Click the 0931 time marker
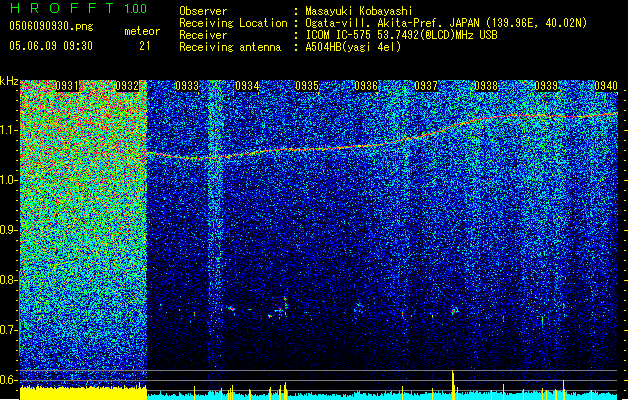 [x=67, y=86]
